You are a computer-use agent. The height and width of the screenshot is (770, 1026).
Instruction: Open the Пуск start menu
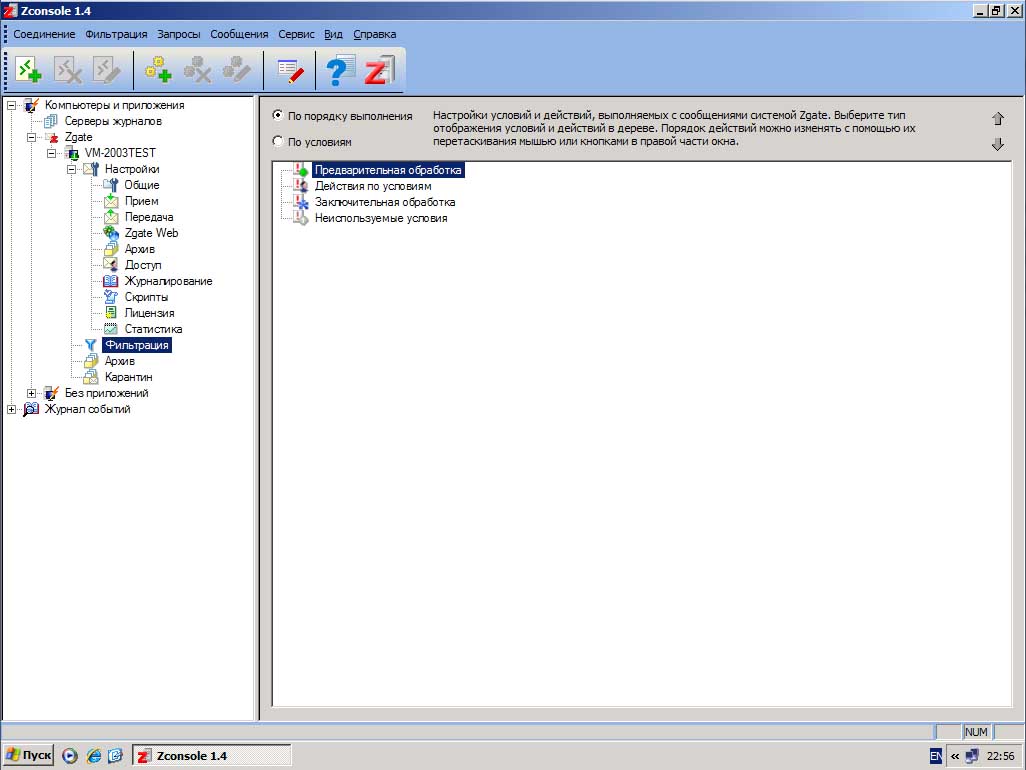pyautogui.click(x=28, y=755)
